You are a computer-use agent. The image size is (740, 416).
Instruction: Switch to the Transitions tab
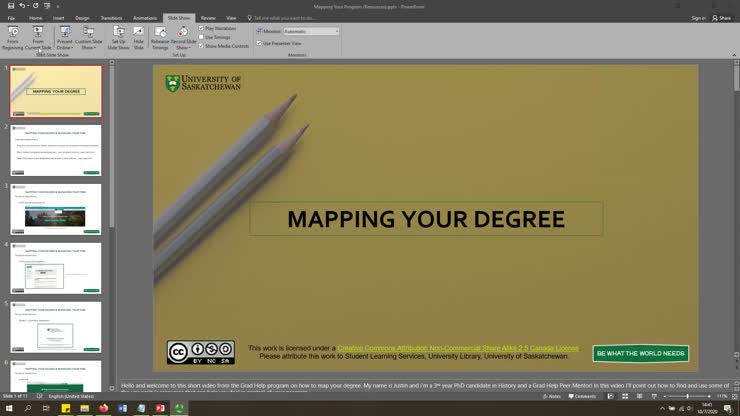pyautogui.click(x=111, y=18)
